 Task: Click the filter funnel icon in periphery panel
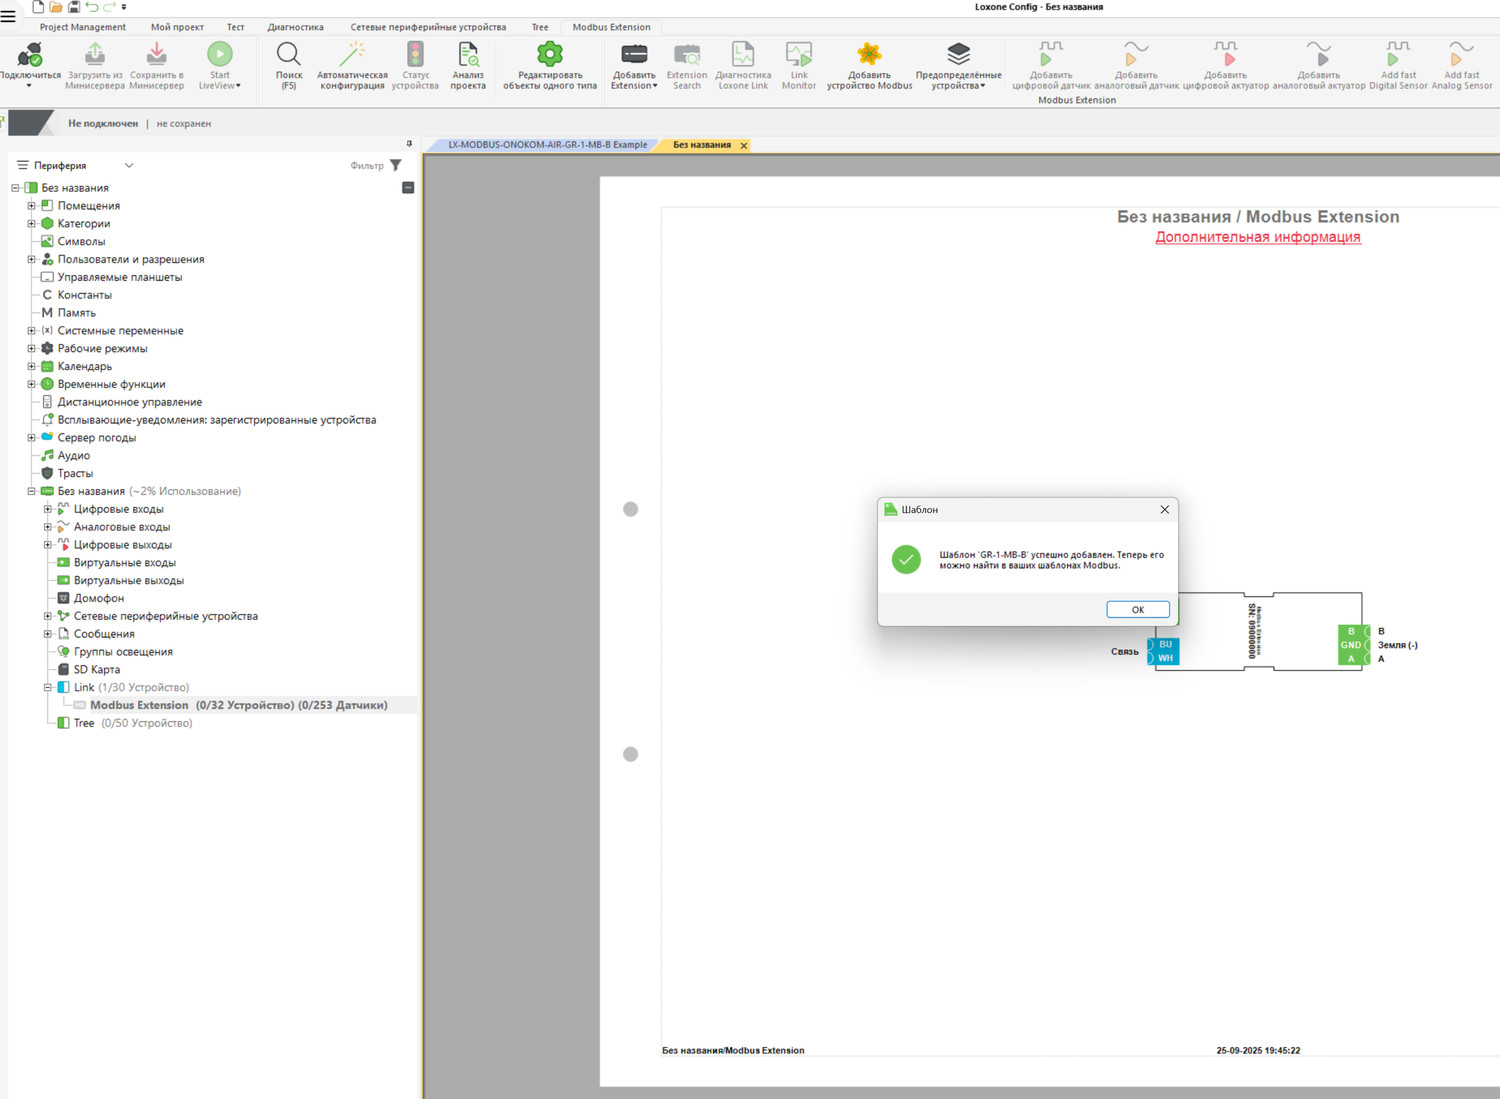(396, 165)
